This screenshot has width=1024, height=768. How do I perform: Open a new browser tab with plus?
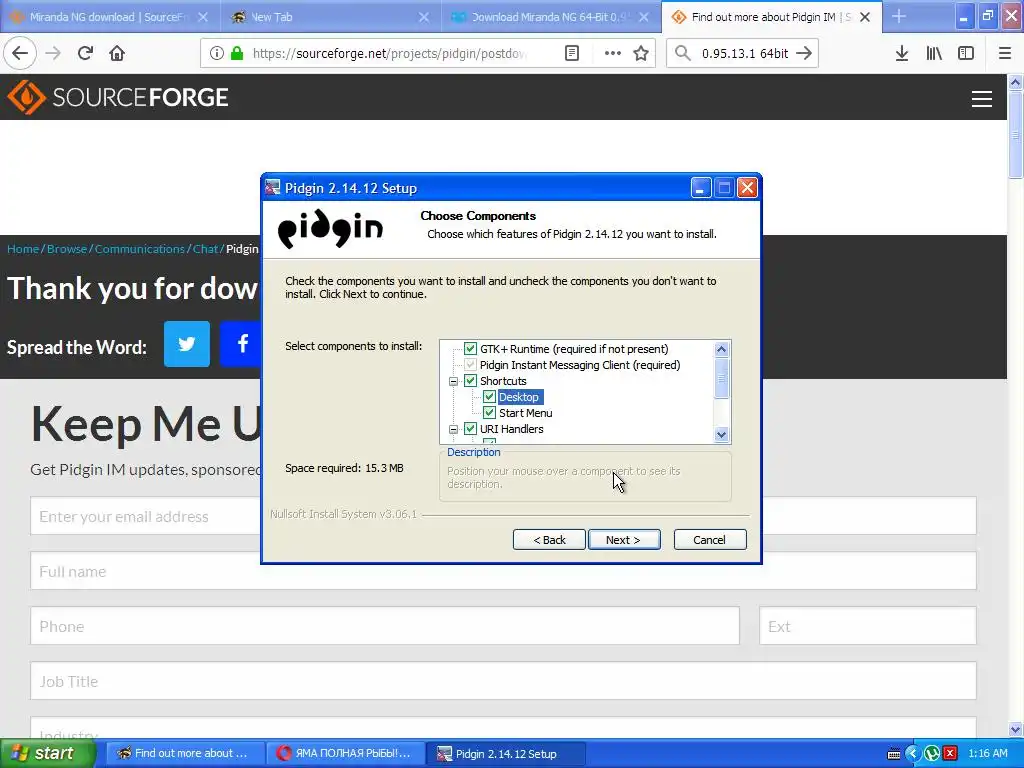tap(899, 16)
